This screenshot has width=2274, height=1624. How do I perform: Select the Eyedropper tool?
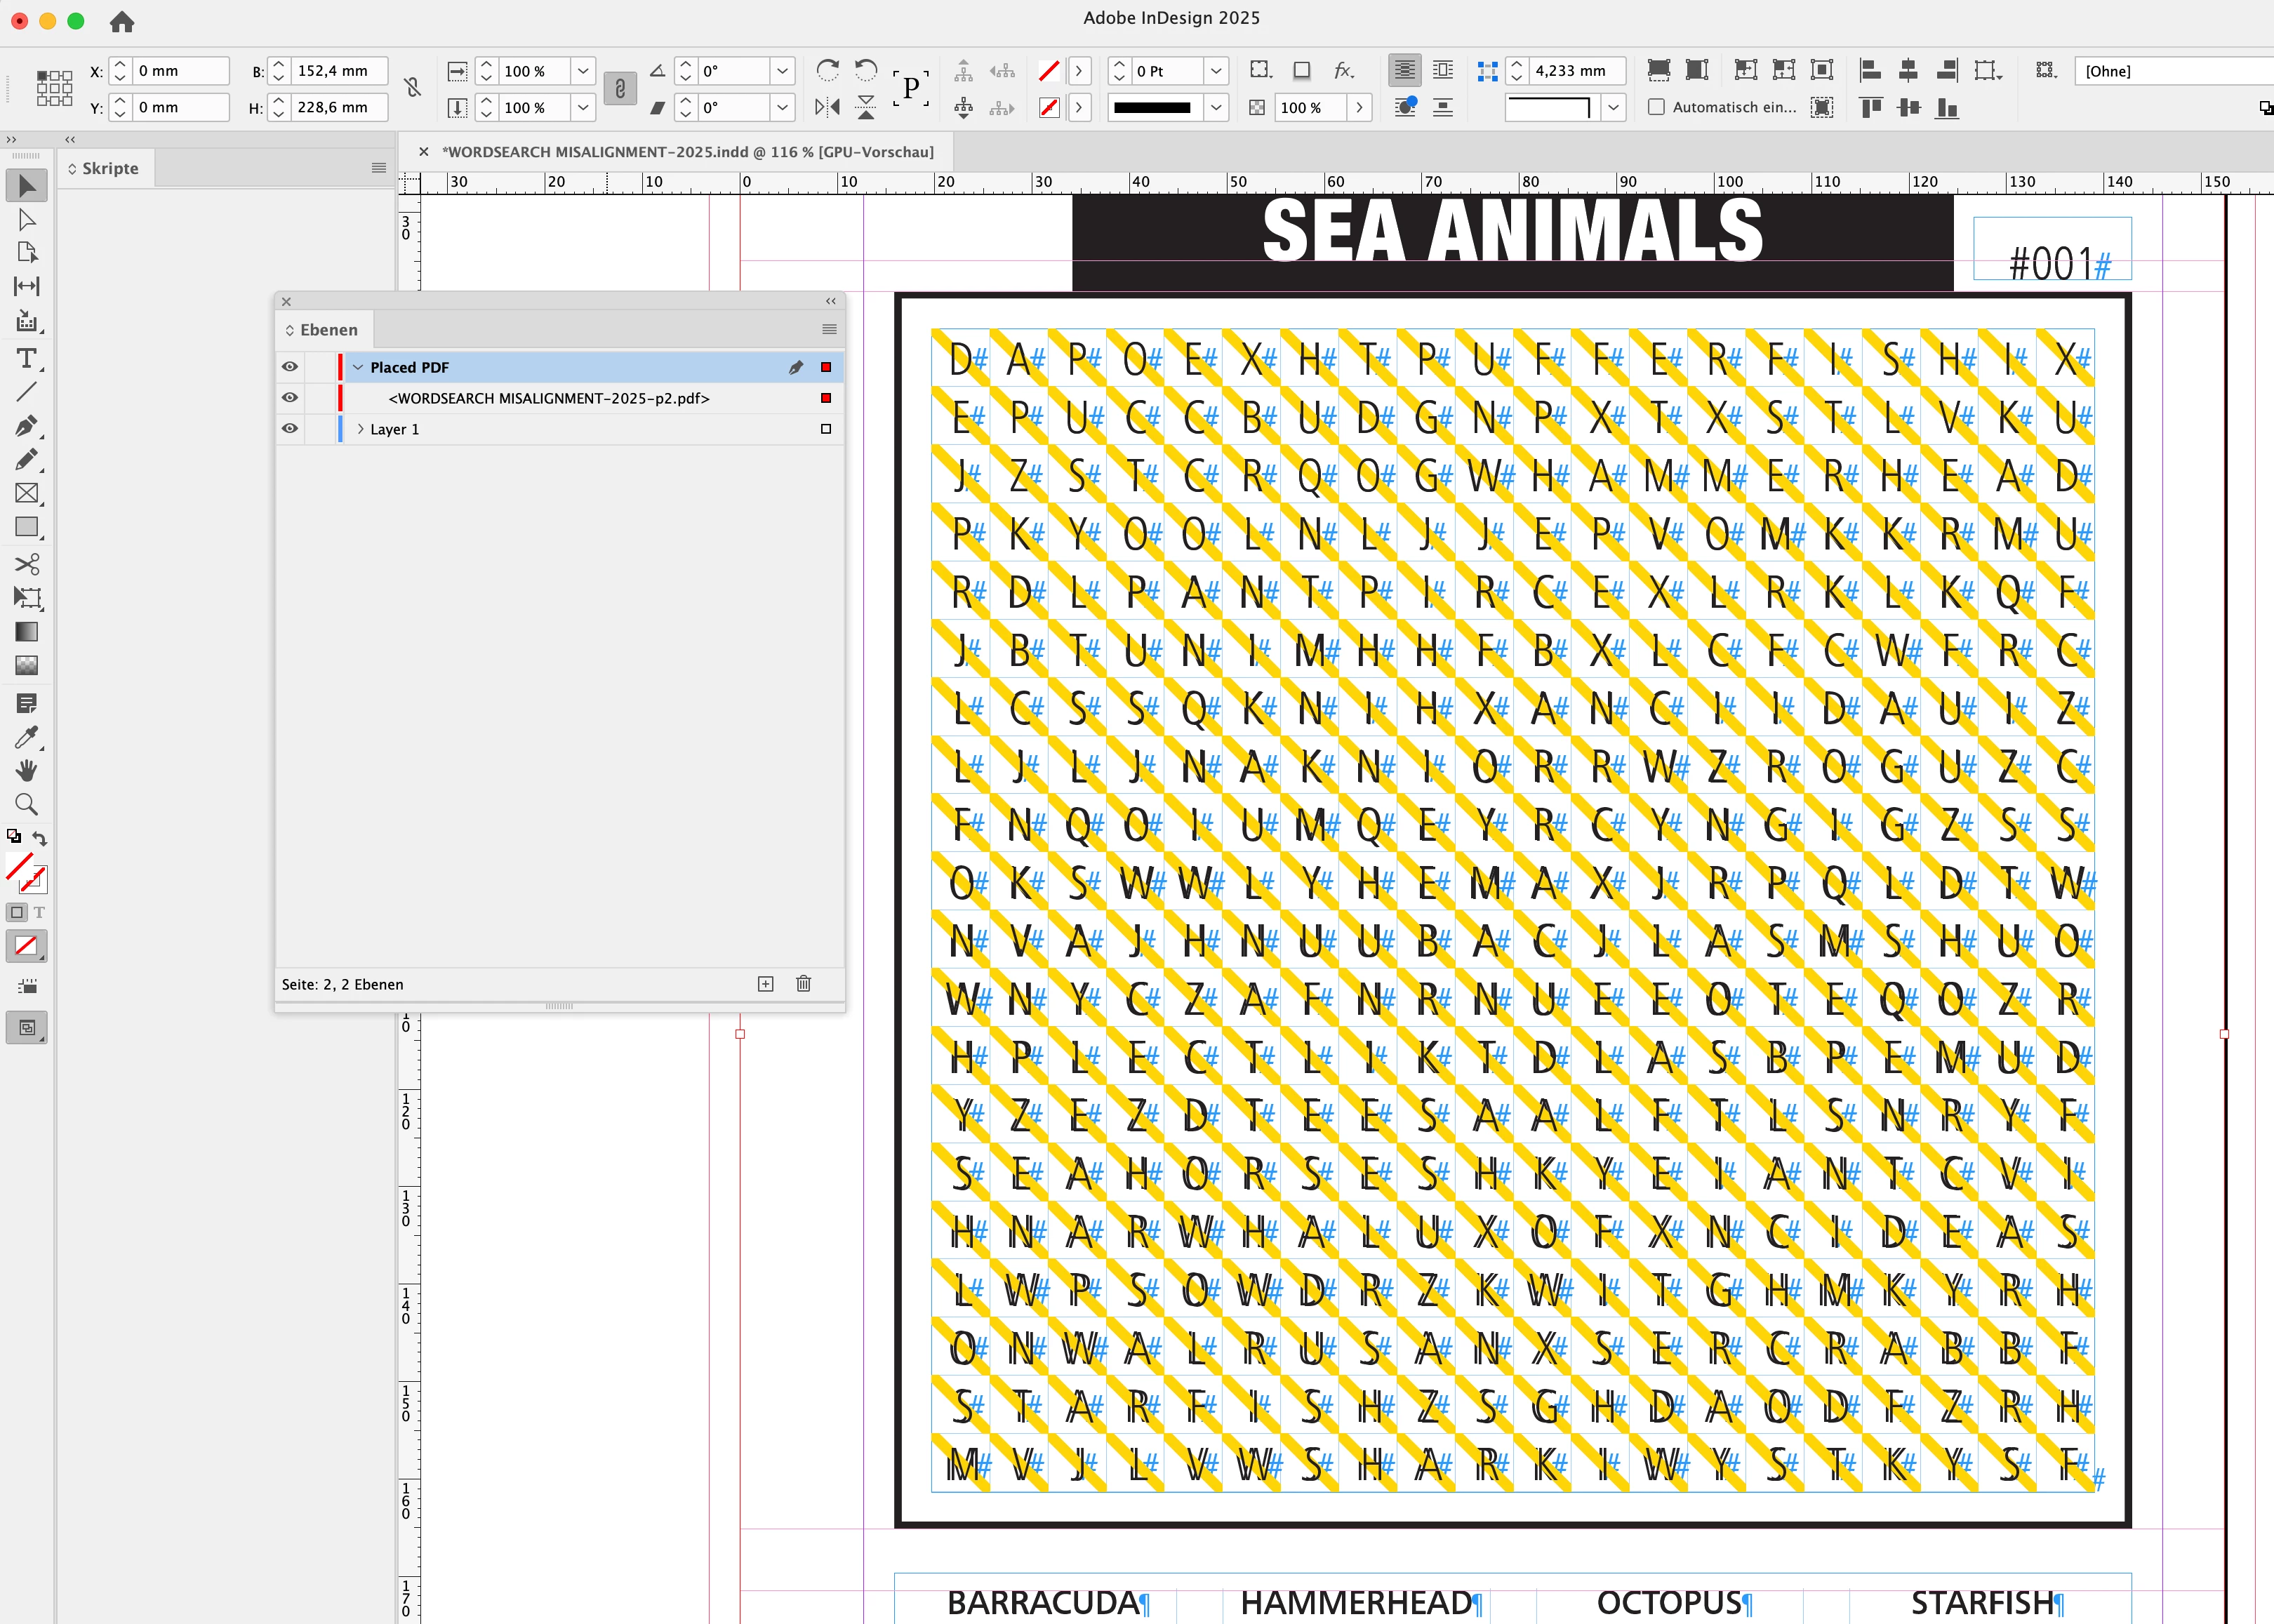(27, 738)
